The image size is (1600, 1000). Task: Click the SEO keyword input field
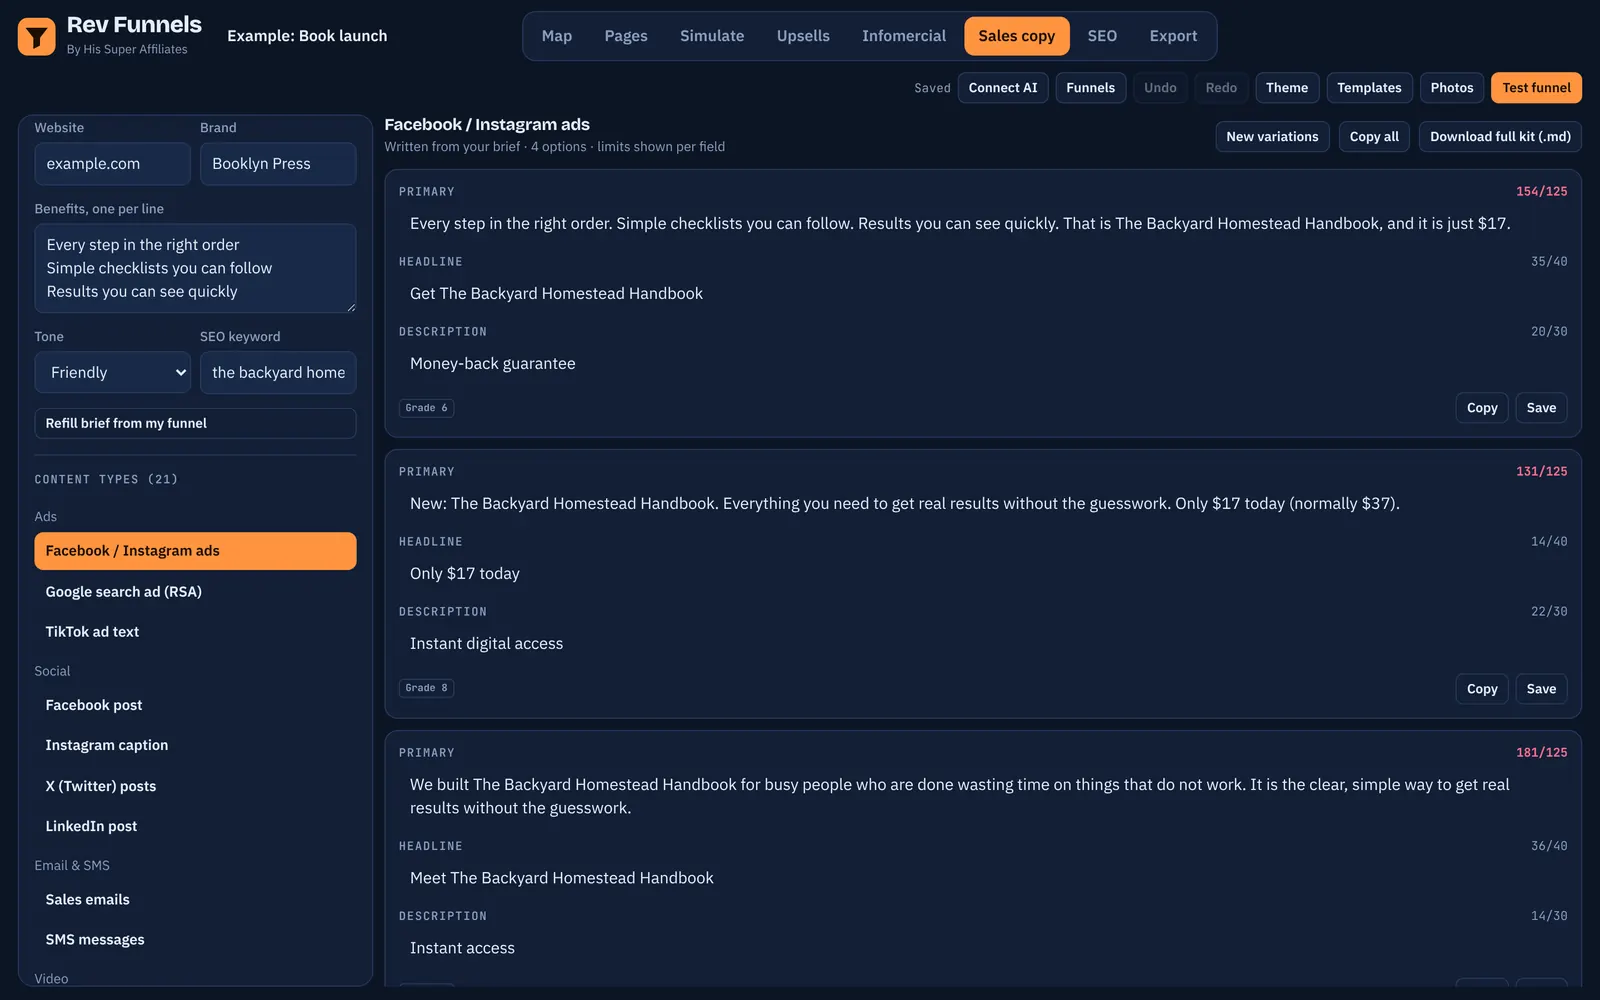[278, 372]
